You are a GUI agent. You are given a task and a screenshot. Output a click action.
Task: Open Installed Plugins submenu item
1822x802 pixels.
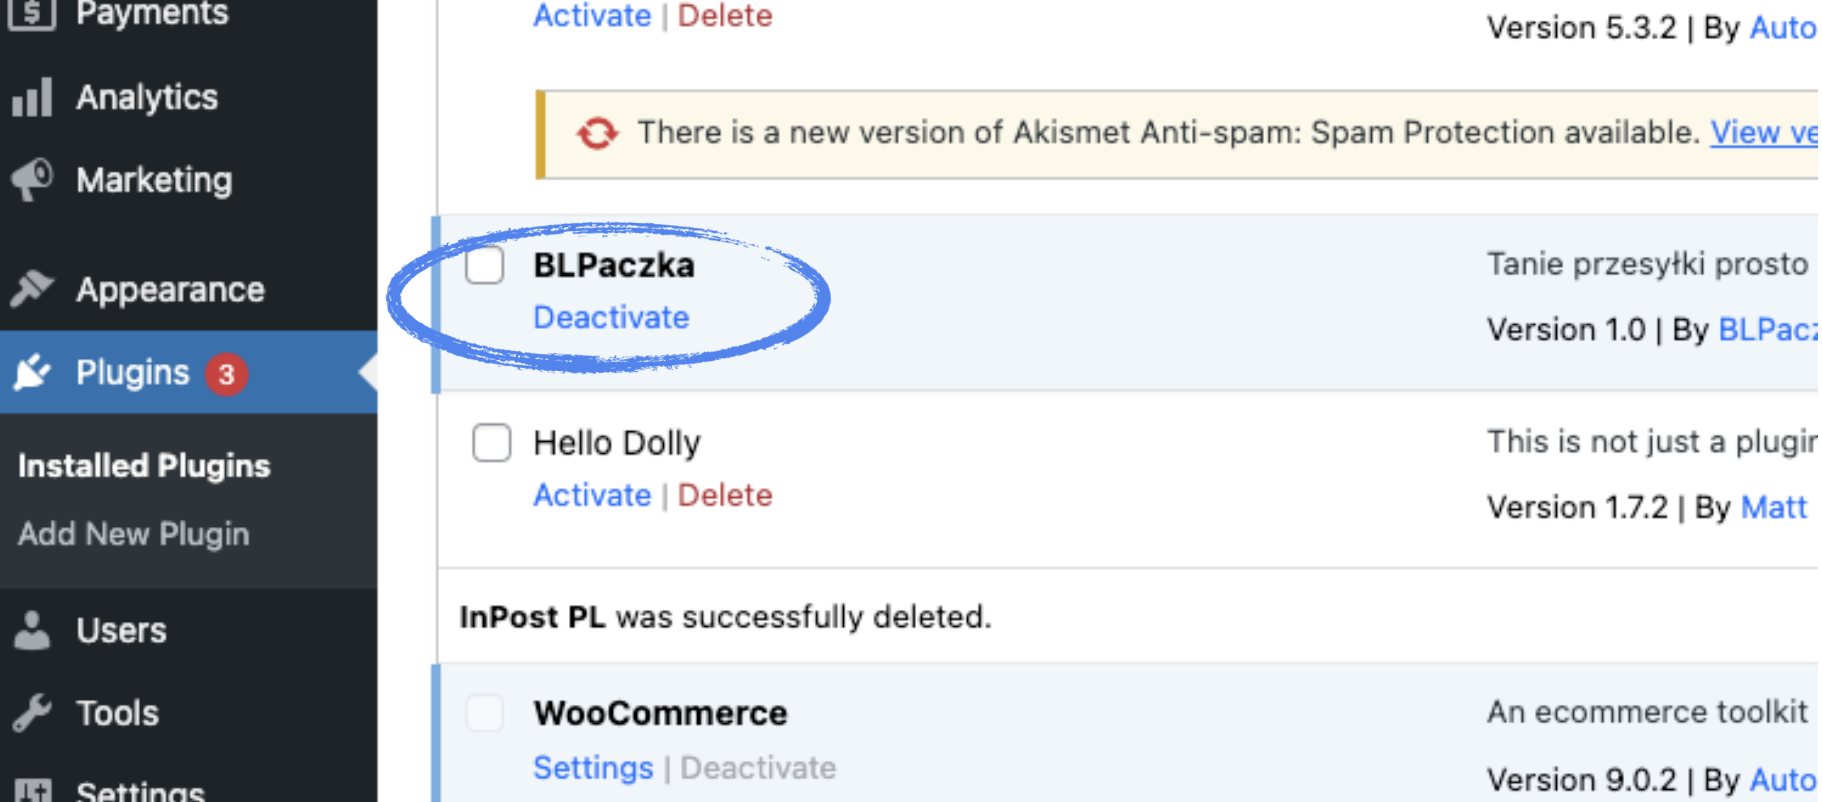[144, 466]
